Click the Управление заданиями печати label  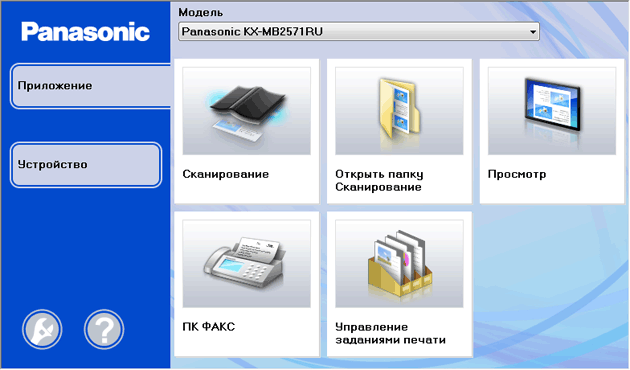391,333
